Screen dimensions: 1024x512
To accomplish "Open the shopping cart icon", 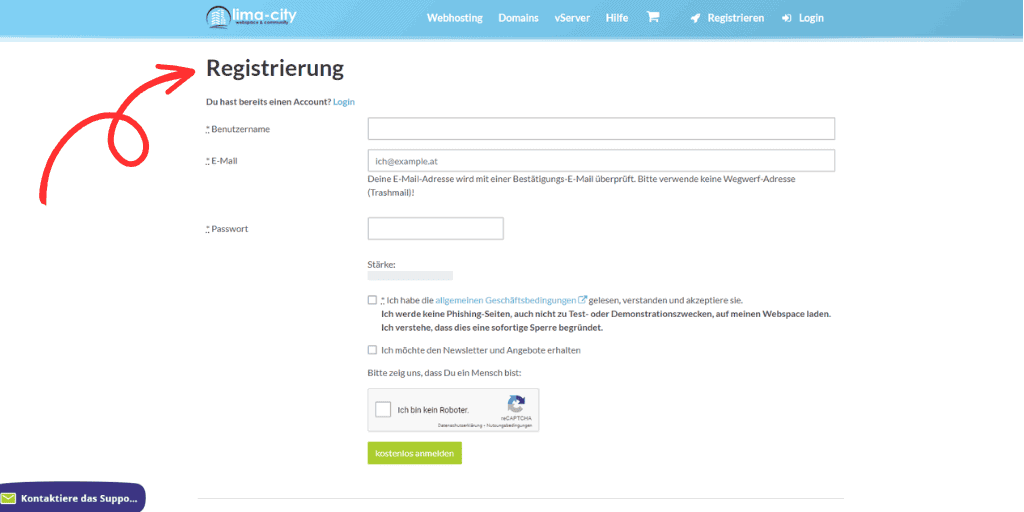I will click(653, 18).
